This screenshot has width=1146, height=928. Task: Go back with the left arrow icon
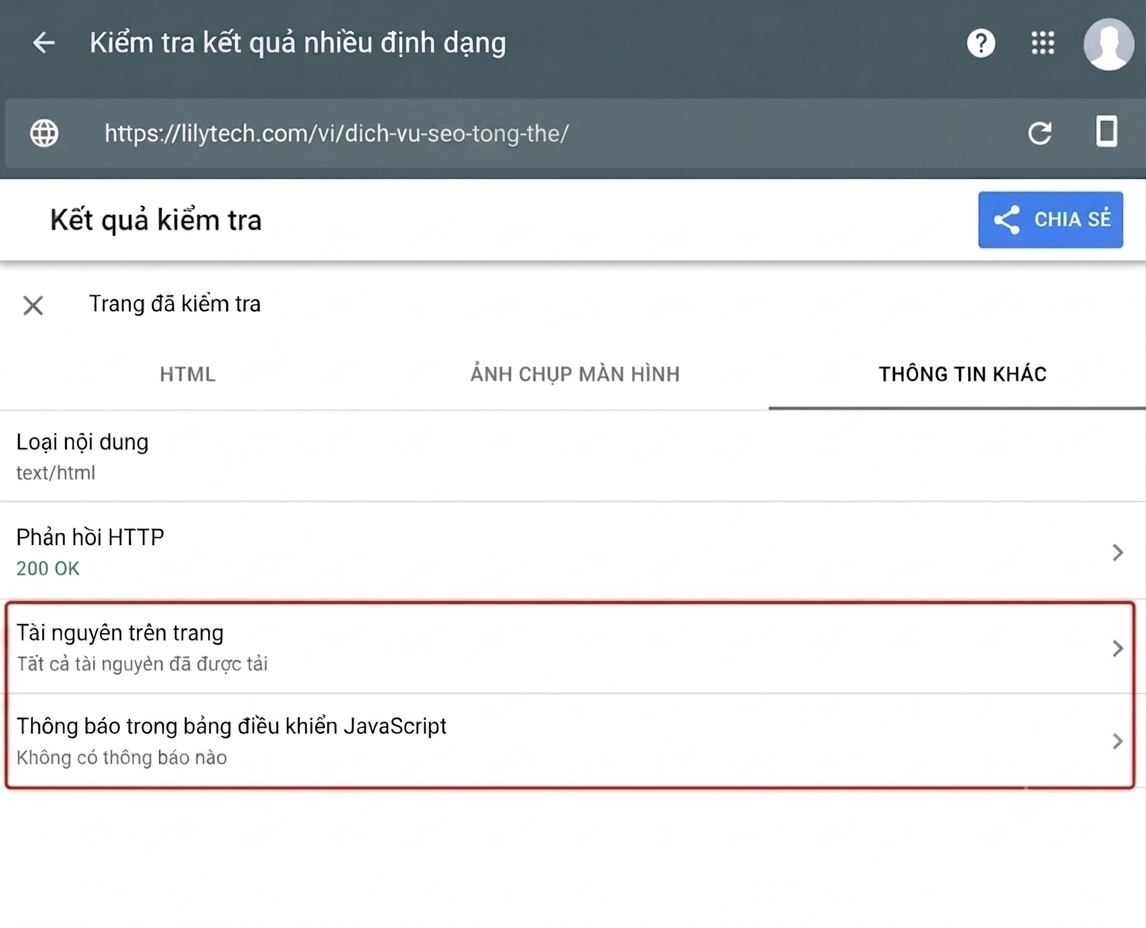44,43
